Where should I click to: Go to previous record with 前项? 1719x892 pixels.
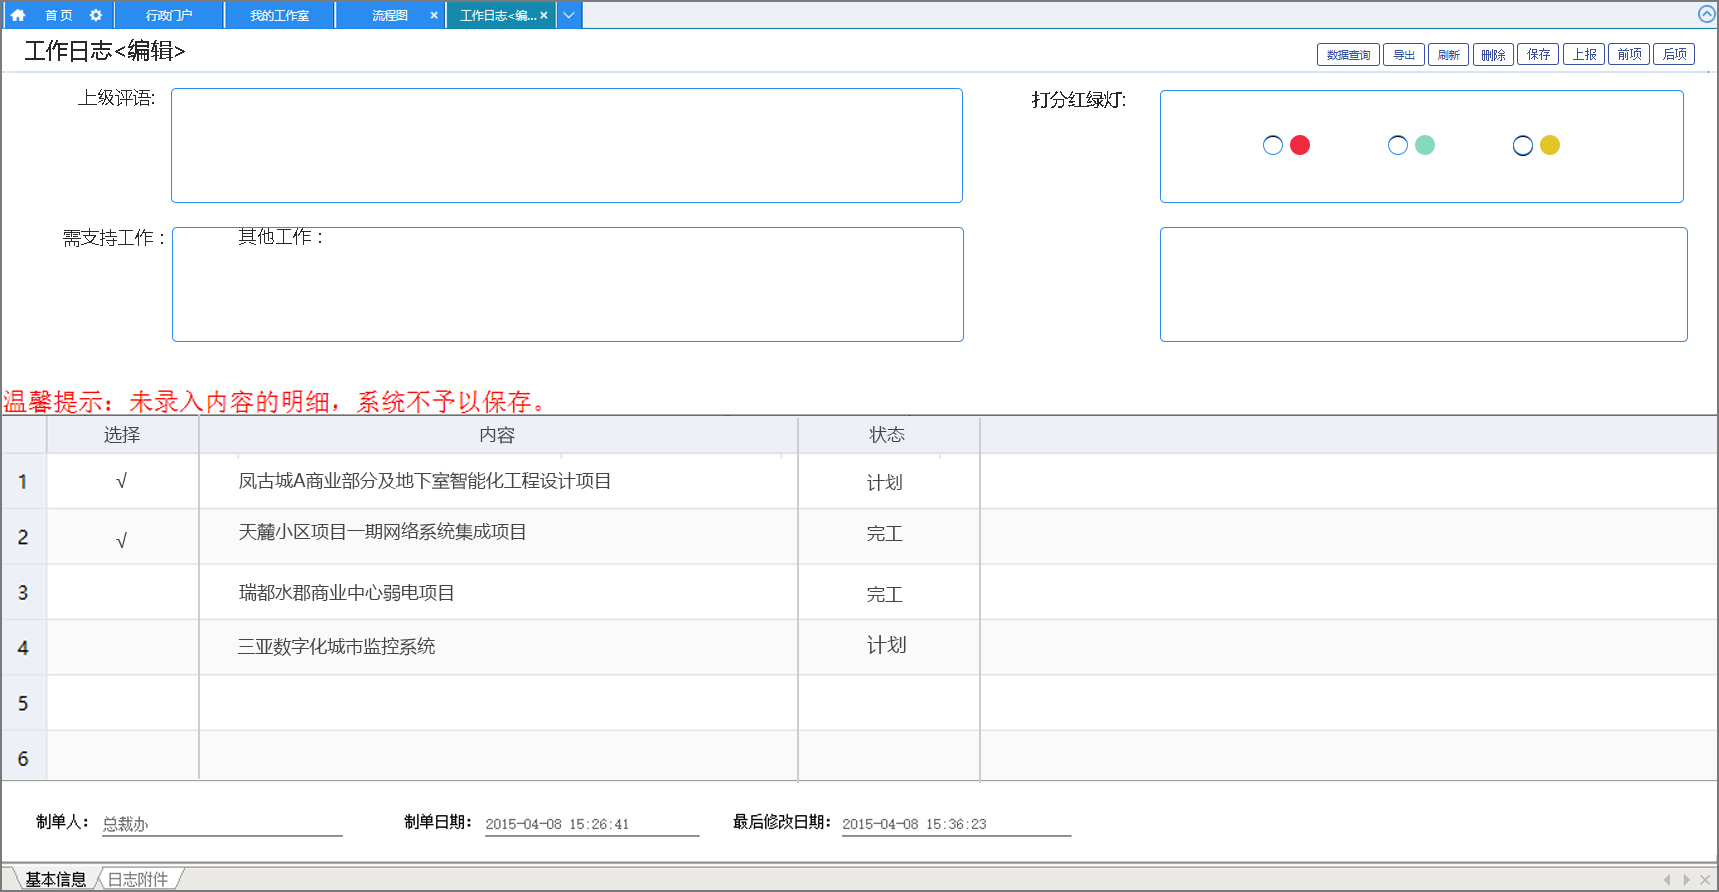pyautogui.click(x=1629, y=54)
